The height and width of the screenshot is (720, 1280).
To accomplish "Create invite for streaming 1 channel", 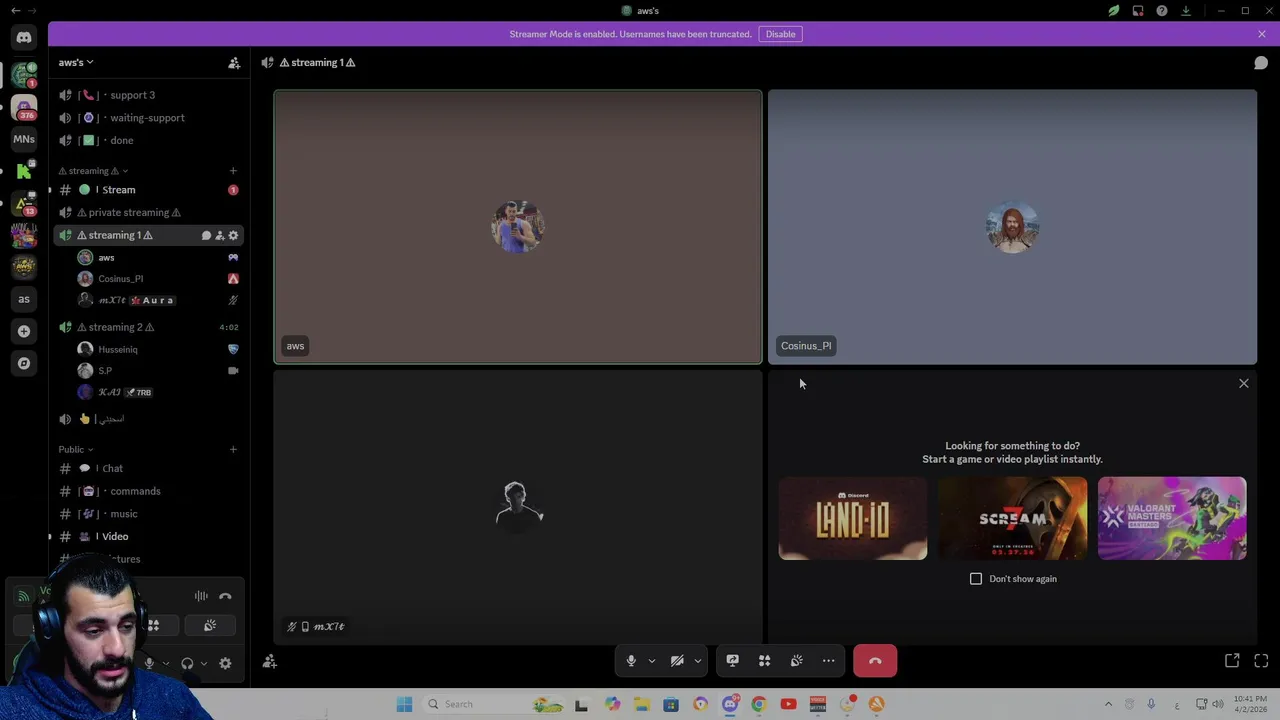I will click(220, 235).
